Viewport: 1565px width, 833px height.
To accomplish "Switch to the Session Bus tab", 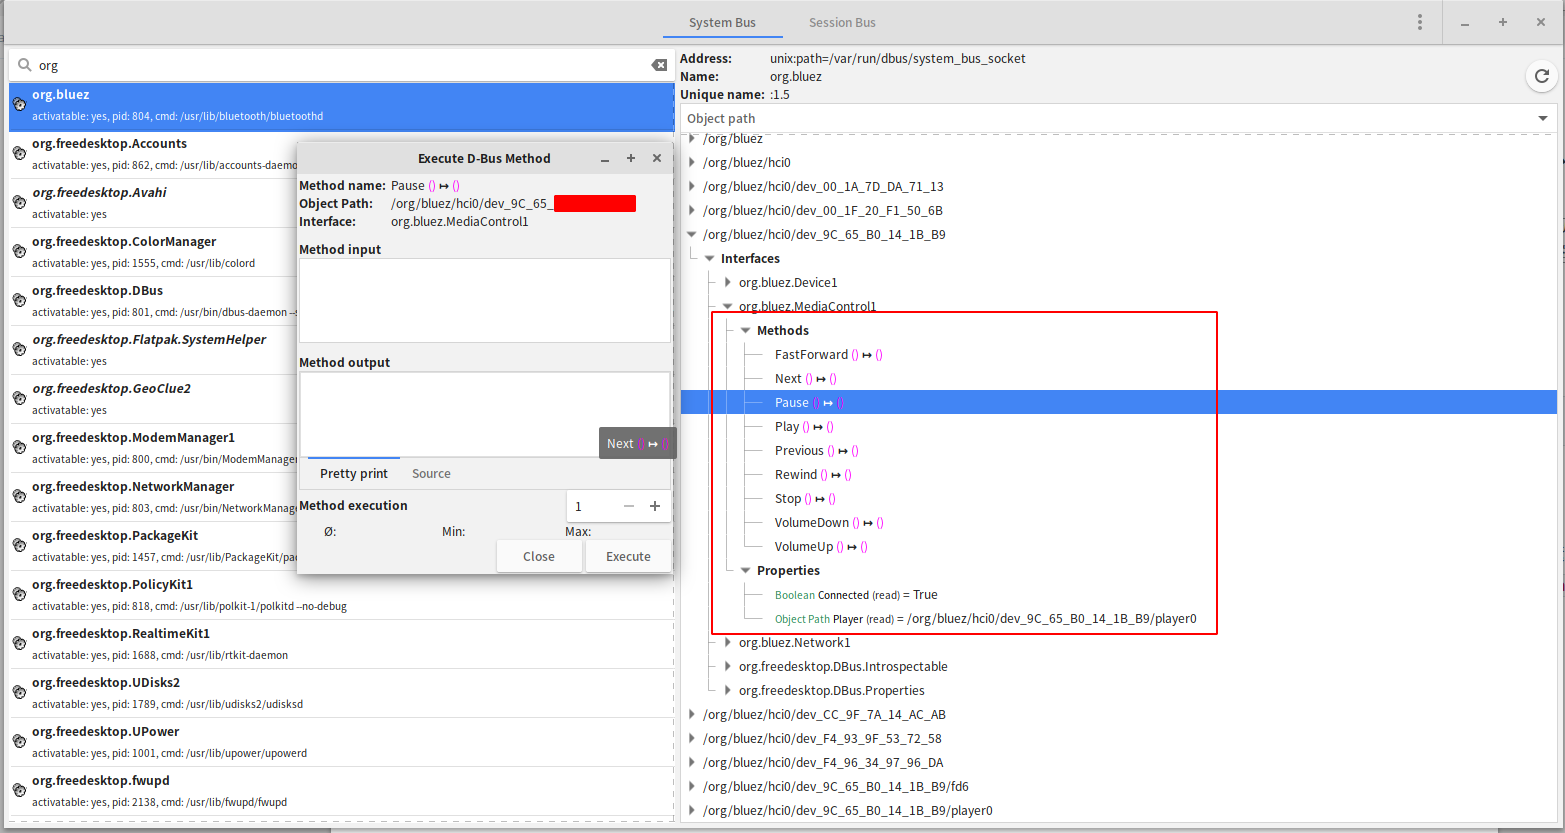I will (x=841, y=22).
